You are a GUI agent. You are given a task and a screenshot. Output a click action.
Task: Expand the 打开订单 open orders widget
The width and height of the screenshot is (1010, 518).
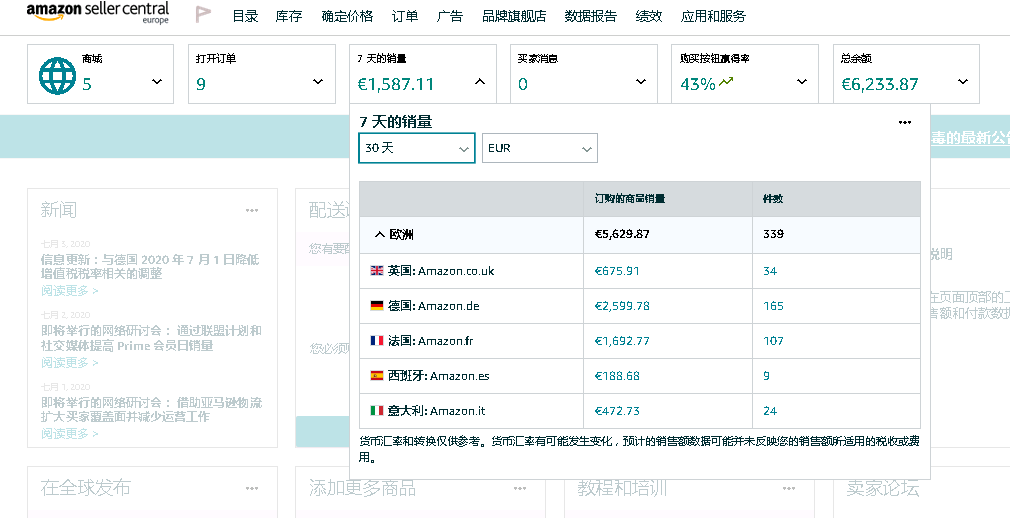click(318, 82)
